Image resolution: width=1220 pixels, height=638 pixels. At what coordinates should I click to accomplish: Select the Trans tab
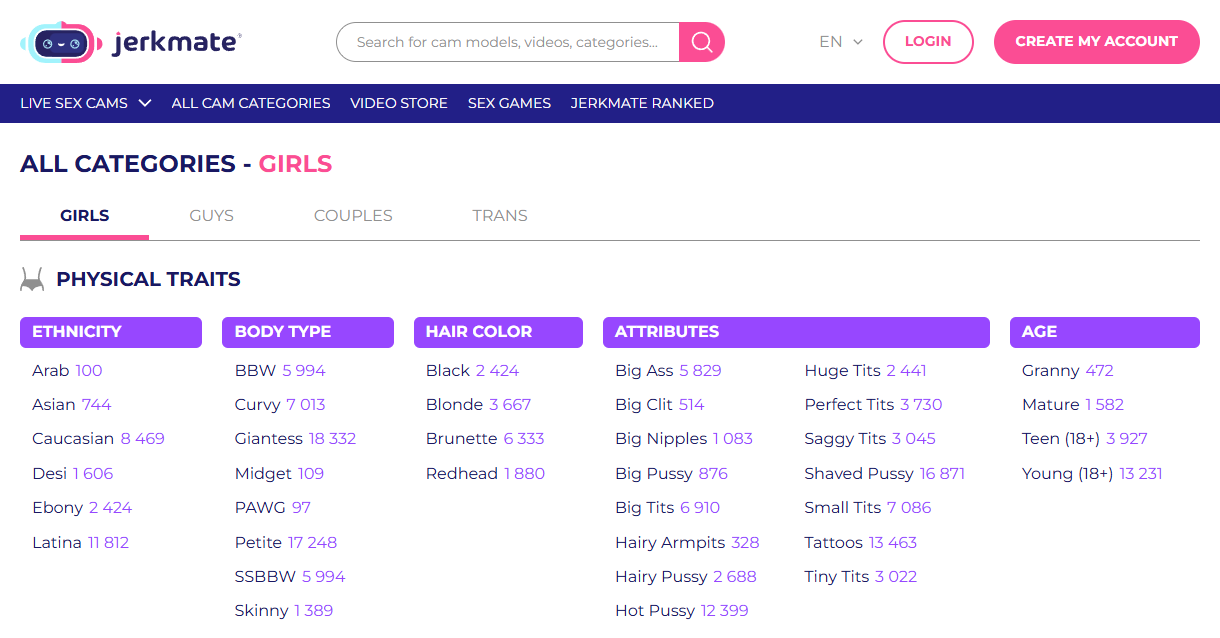tap(499, 216)
